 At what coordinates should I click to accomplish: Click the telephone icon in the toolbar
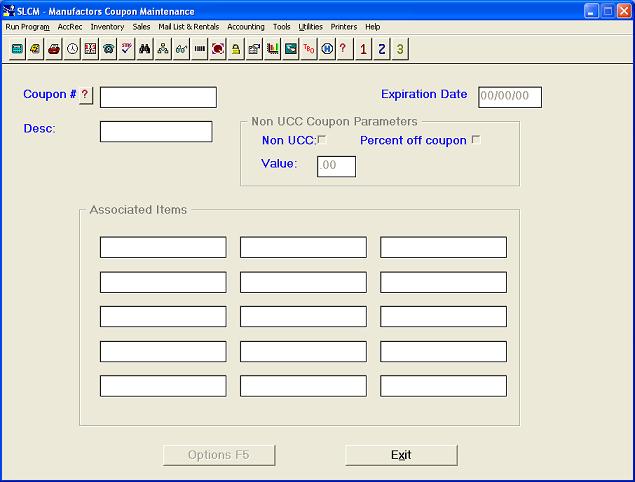[108, 48]
